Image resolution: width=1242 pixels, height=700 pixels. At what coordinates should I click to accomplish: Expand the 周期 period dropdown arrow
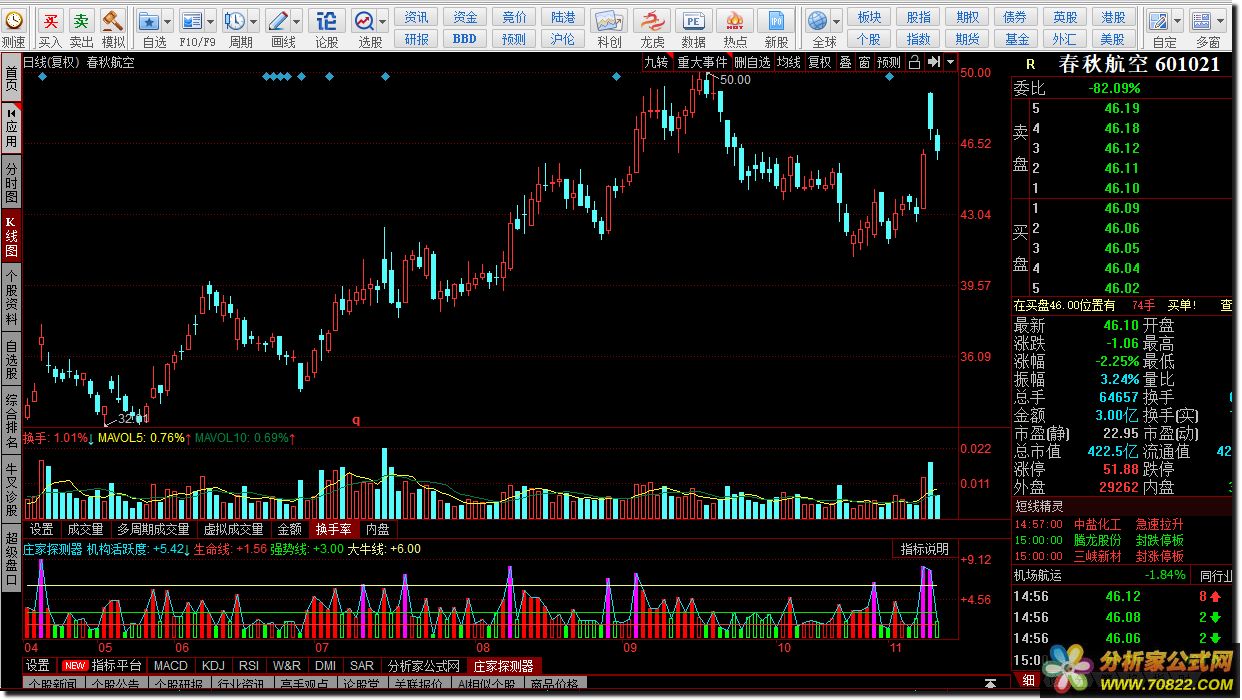[x=253, y=21]
